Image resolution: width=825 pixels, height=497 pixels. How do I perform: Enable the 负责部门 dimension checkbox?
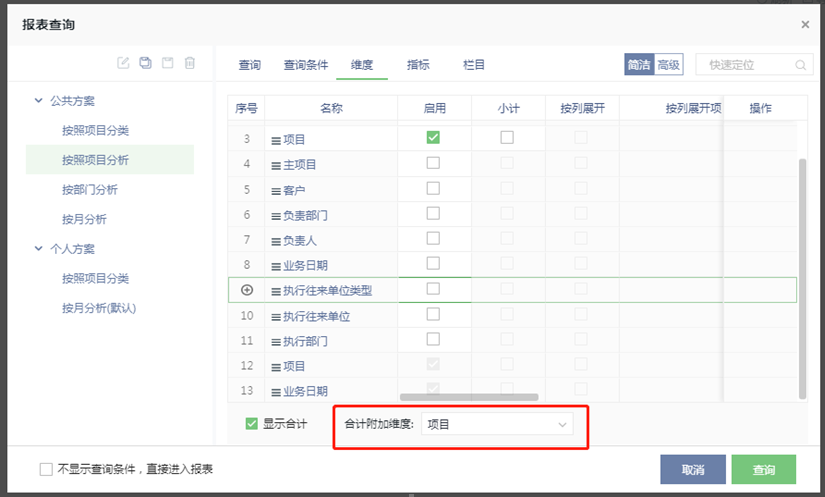tap(433, 214)
